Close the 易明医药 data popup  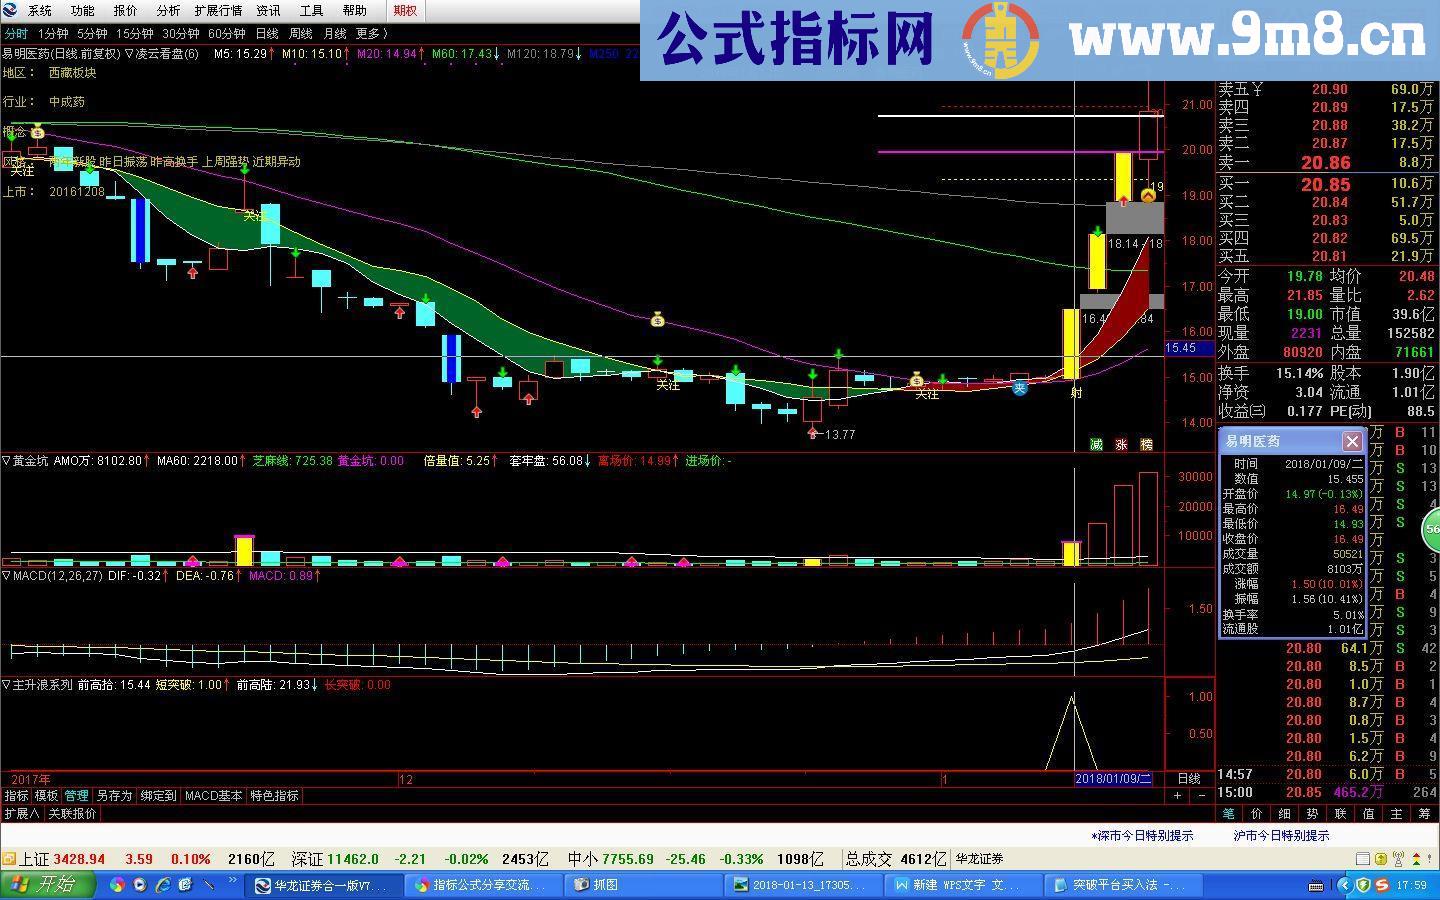[1352, 441]
